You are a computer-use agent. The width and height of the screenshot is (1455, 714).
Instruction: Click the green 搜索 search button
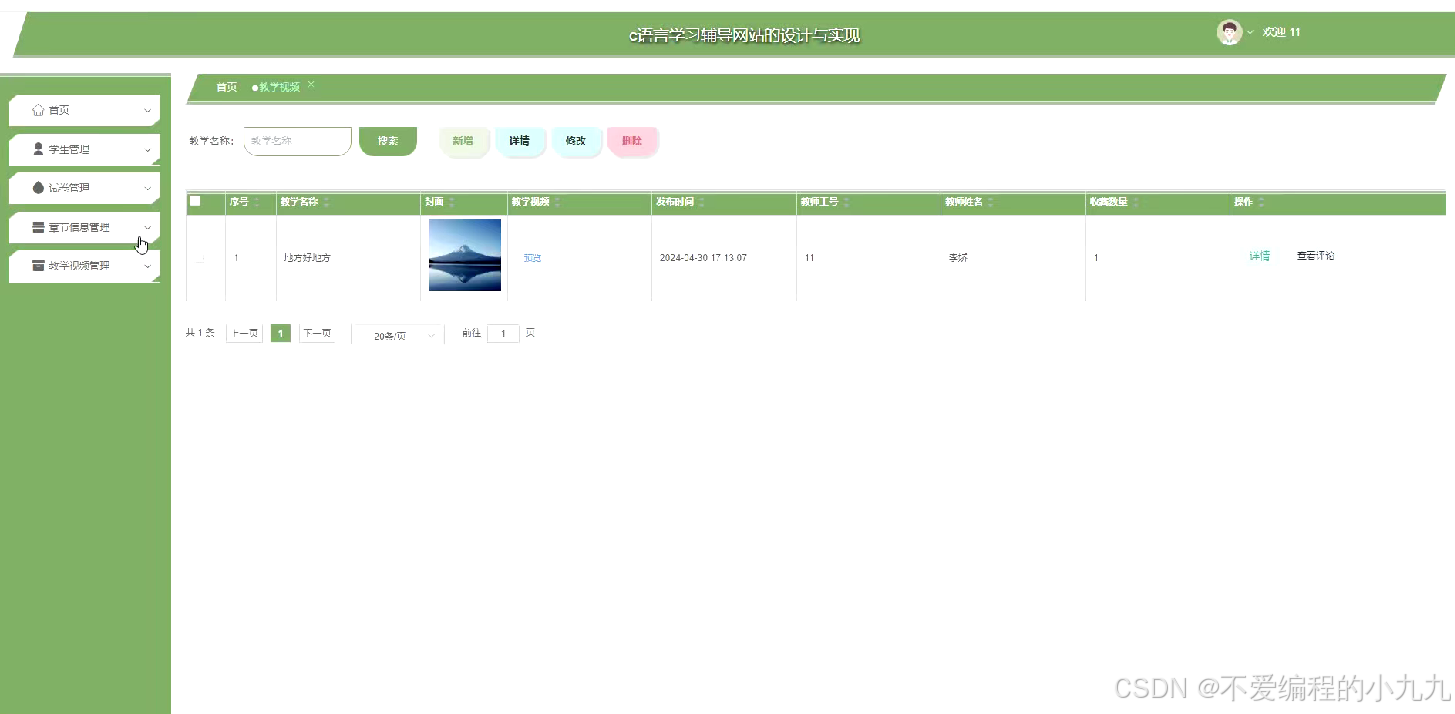(x=388, y=141)
